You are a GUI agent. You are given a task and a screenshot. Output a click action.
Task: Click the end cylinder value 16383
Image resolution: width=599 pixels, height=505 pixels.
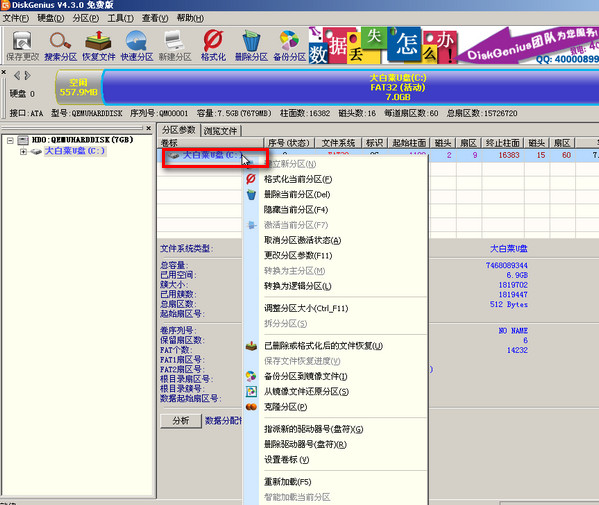509,155
